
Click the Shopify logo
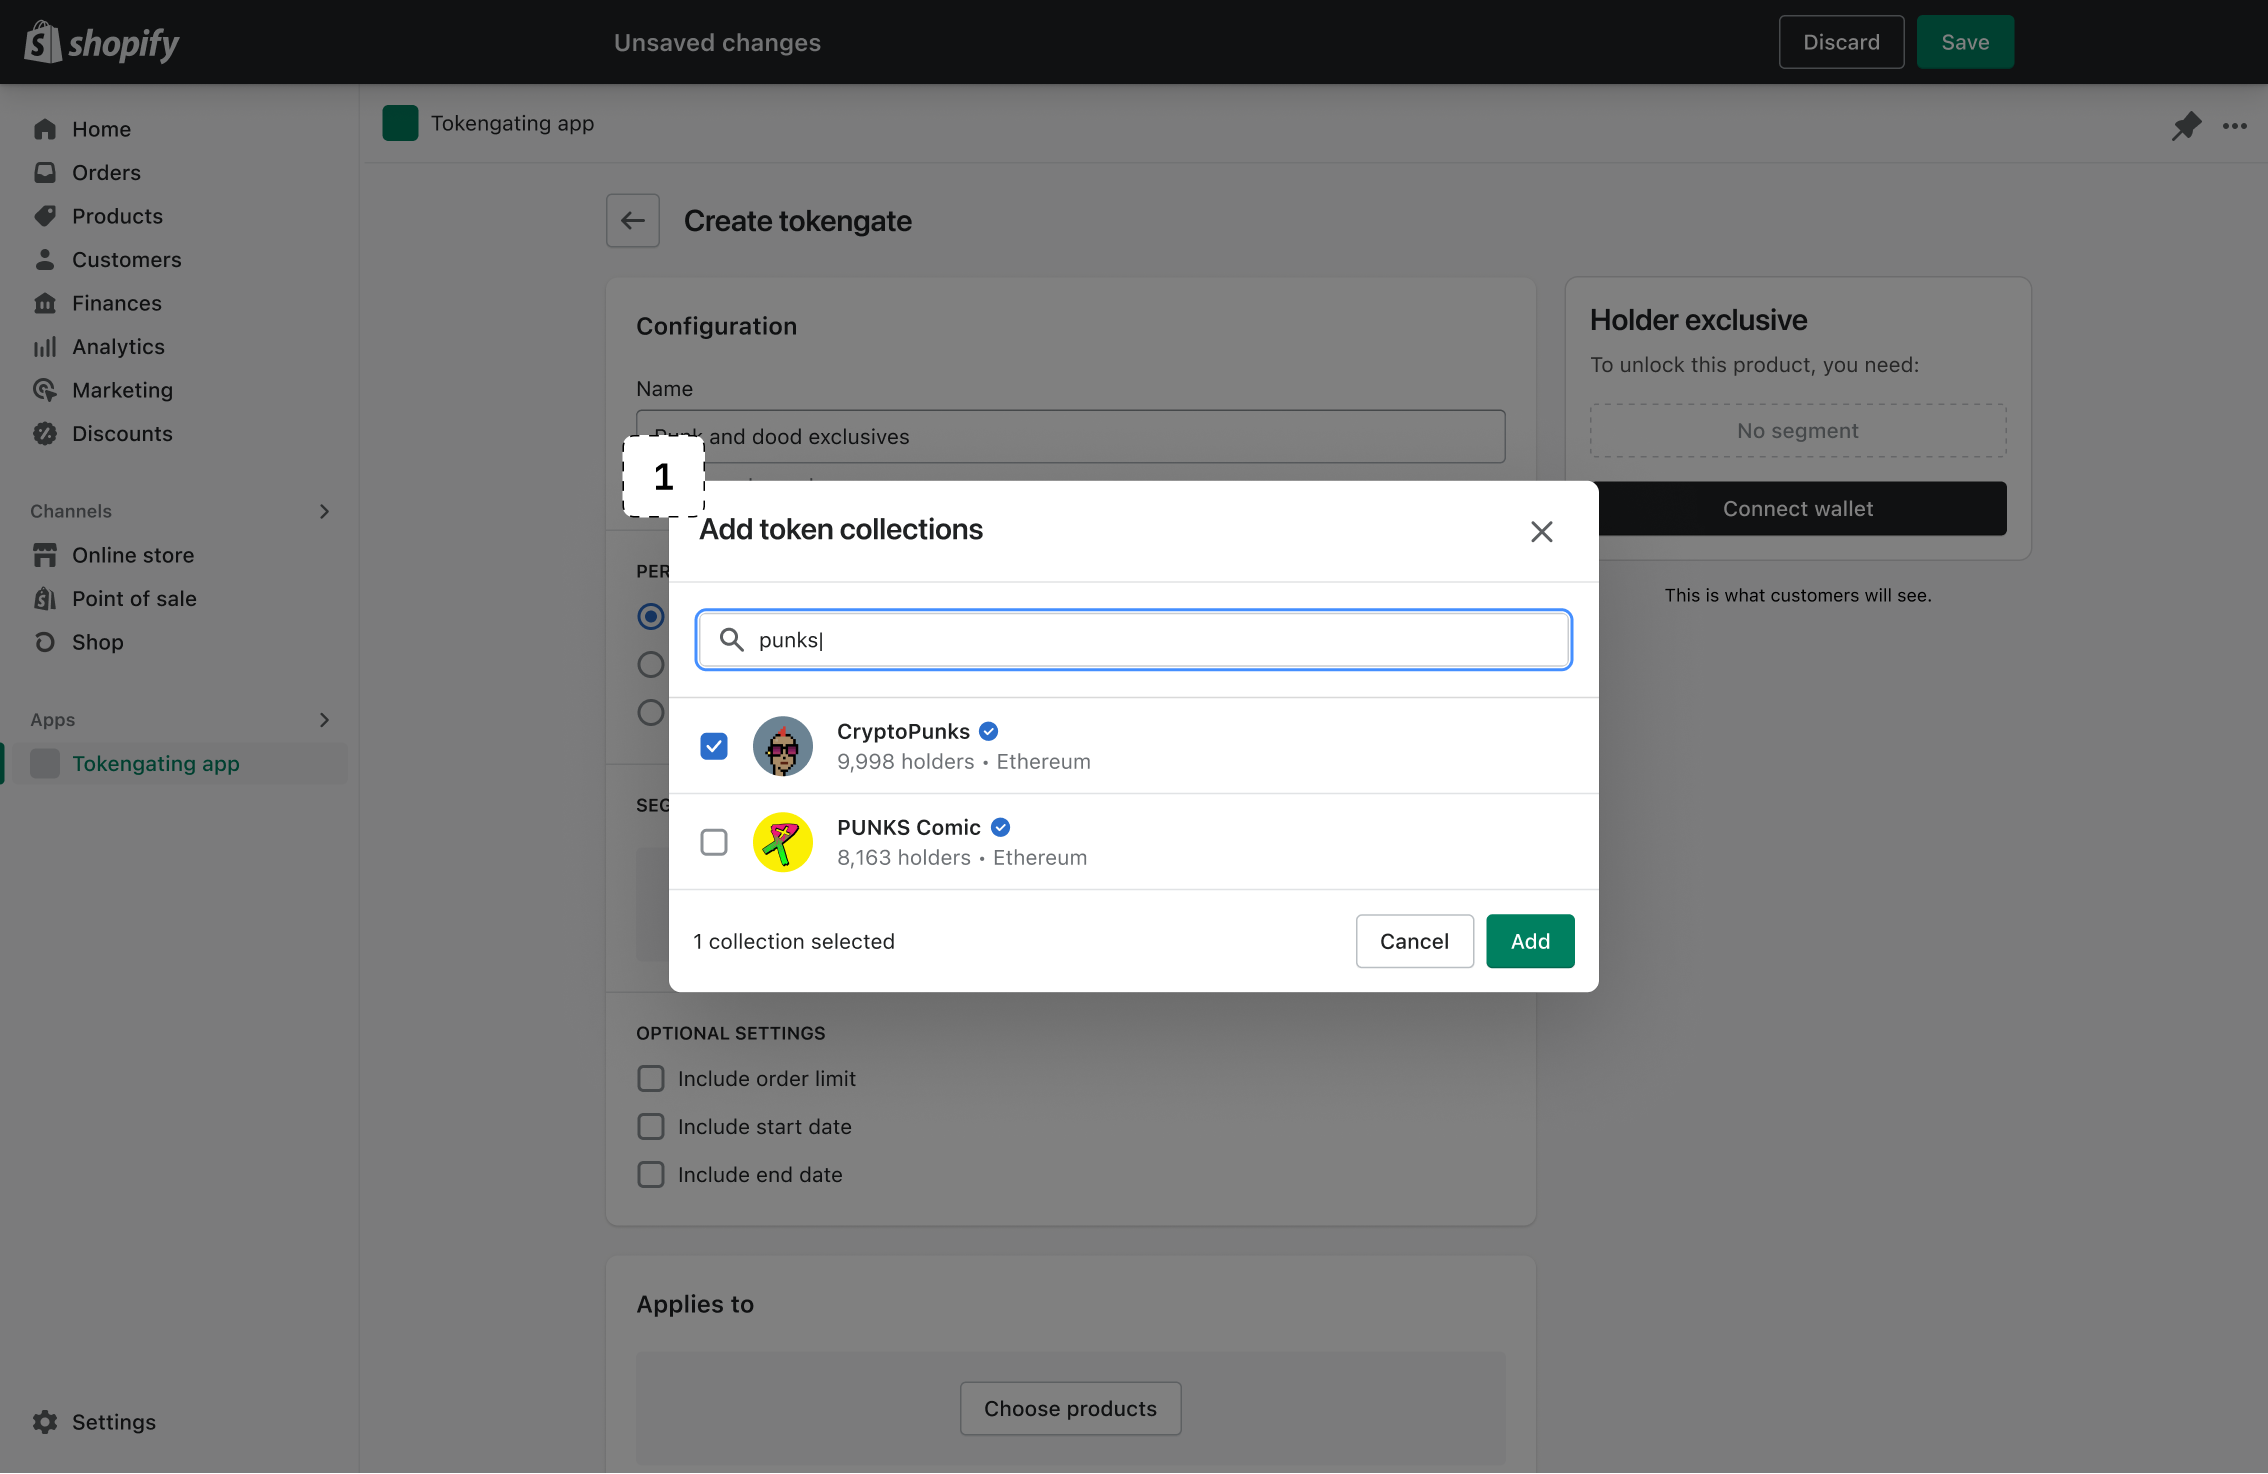pos(101,42)
